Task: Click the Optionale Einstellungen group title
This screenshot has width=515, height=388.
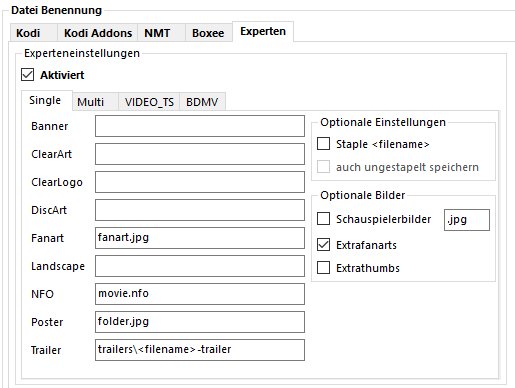Action: (x=383, y=122)
